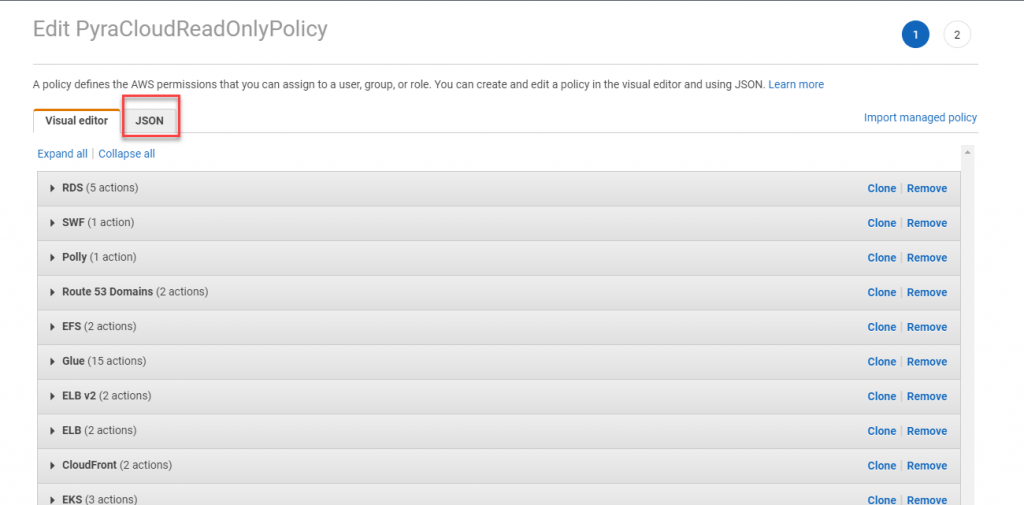Select the Visual editor tab
The height and width of the screenshot is (505, 1024).
pyautogui.click(x=76, y=121)
